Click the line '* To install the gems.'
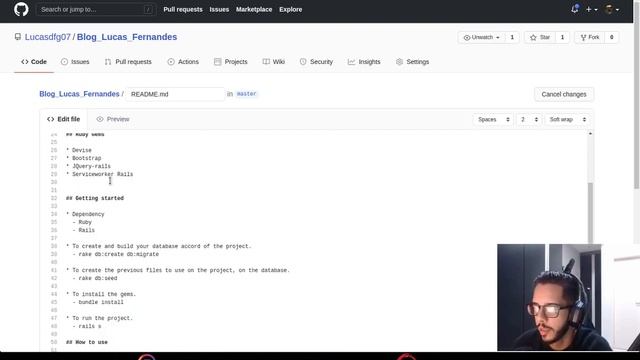Viewport: 640px width, 360px height. 101,294
